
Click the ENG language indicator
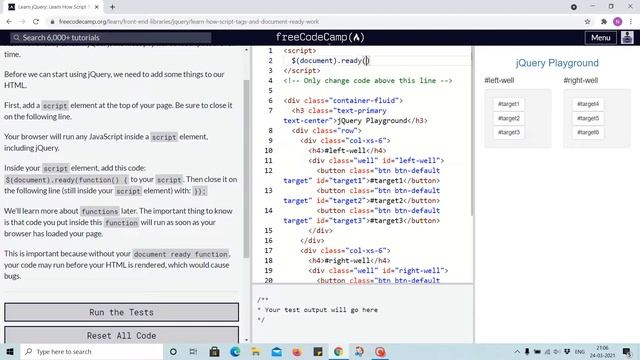click(x=580, y=351)
